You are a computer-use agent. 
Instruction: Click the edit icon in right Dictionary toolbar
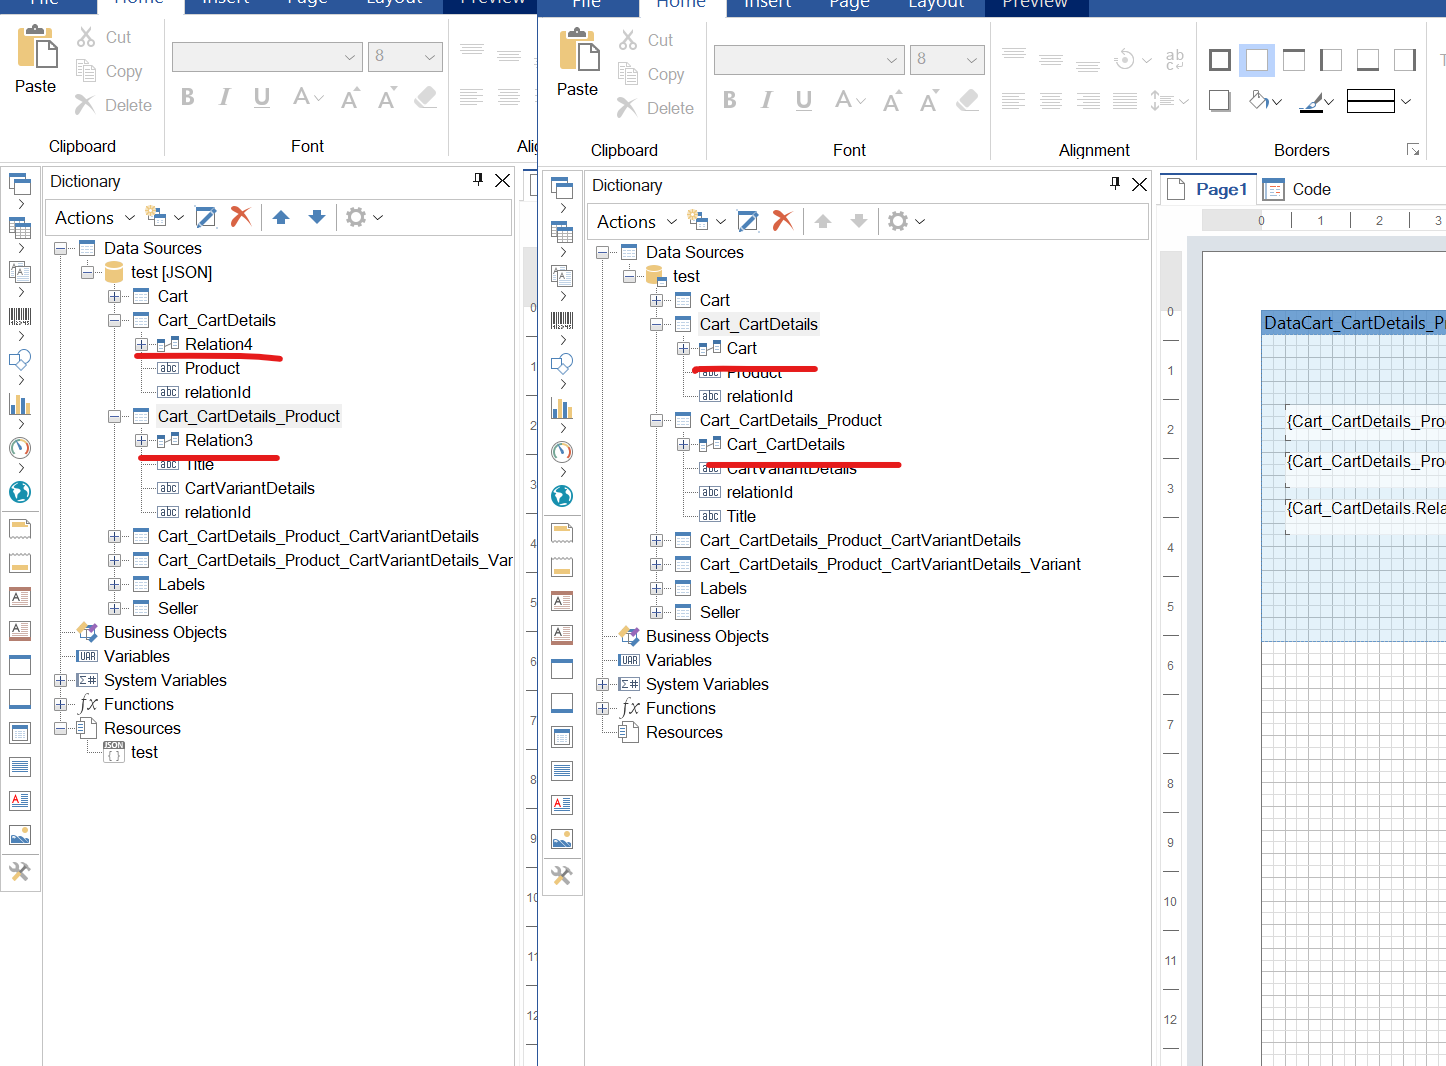tap(748, 221)
